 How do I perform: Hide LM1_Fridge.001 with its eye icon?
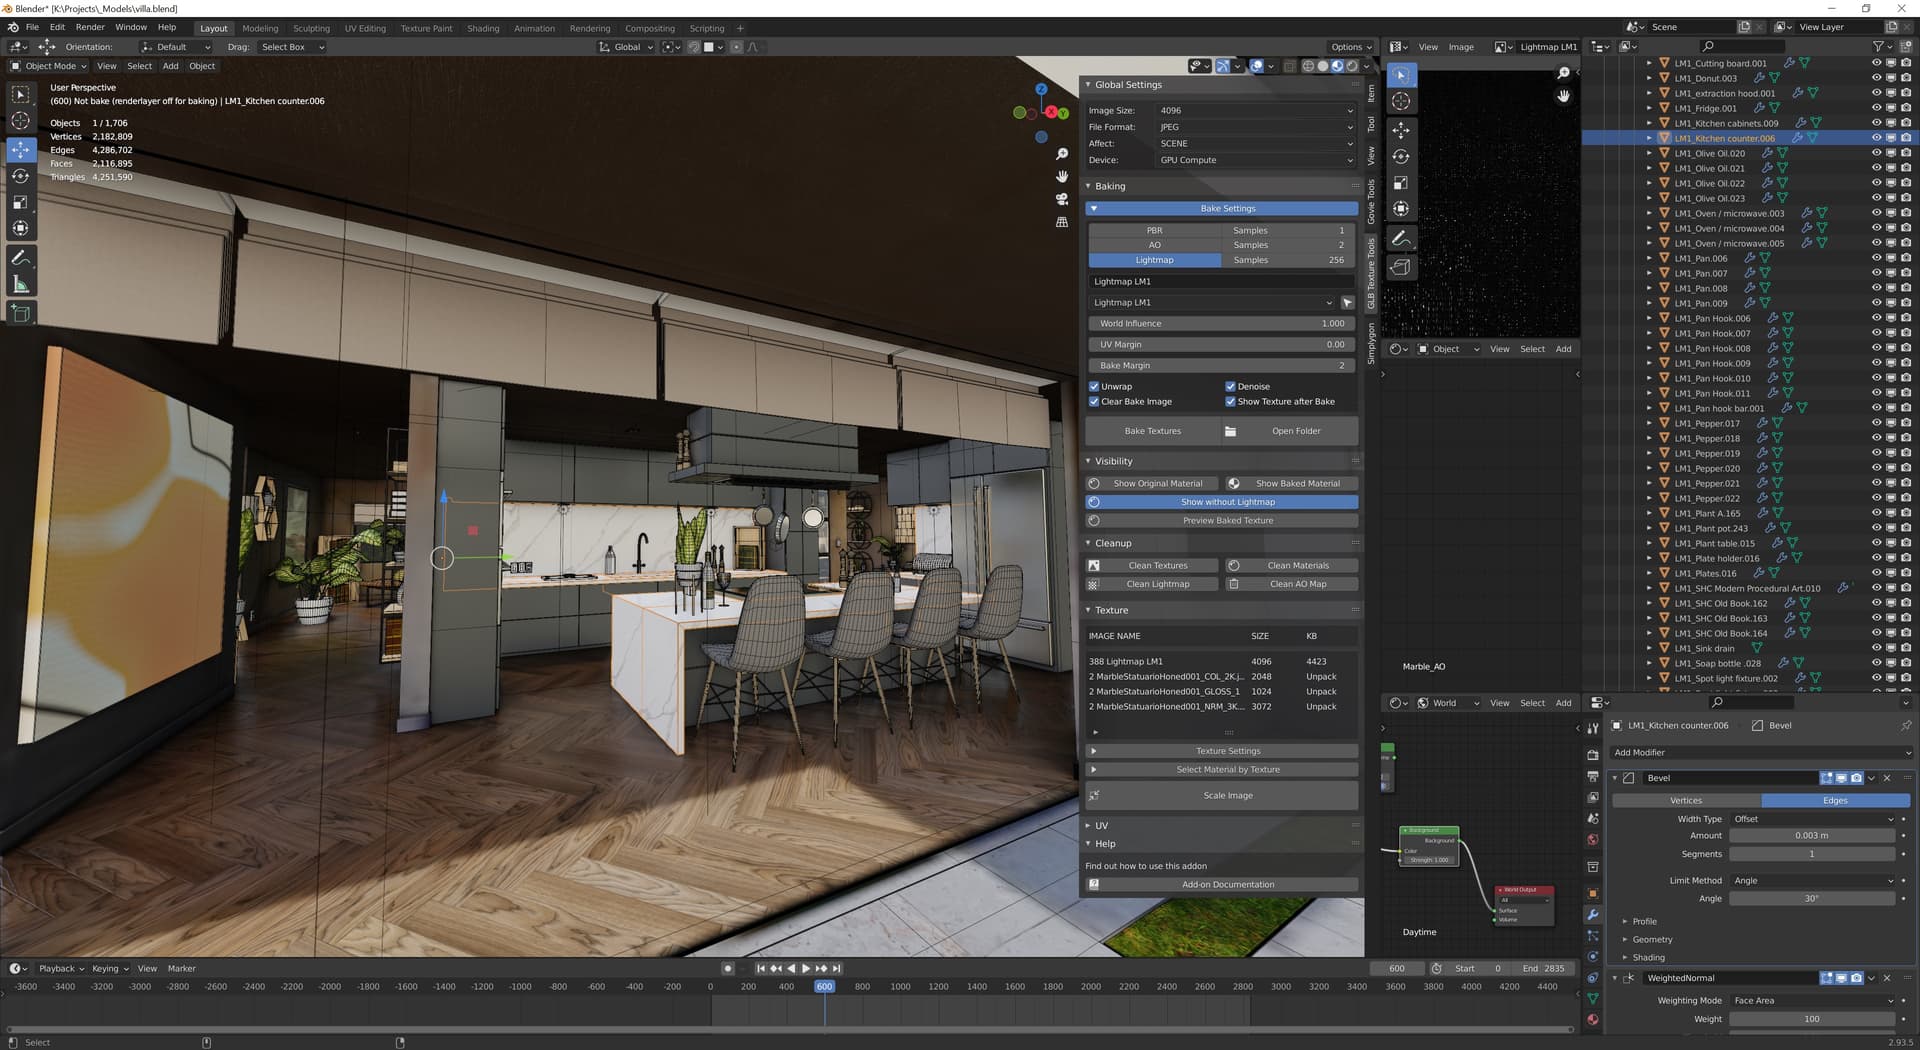point(1876,108)
